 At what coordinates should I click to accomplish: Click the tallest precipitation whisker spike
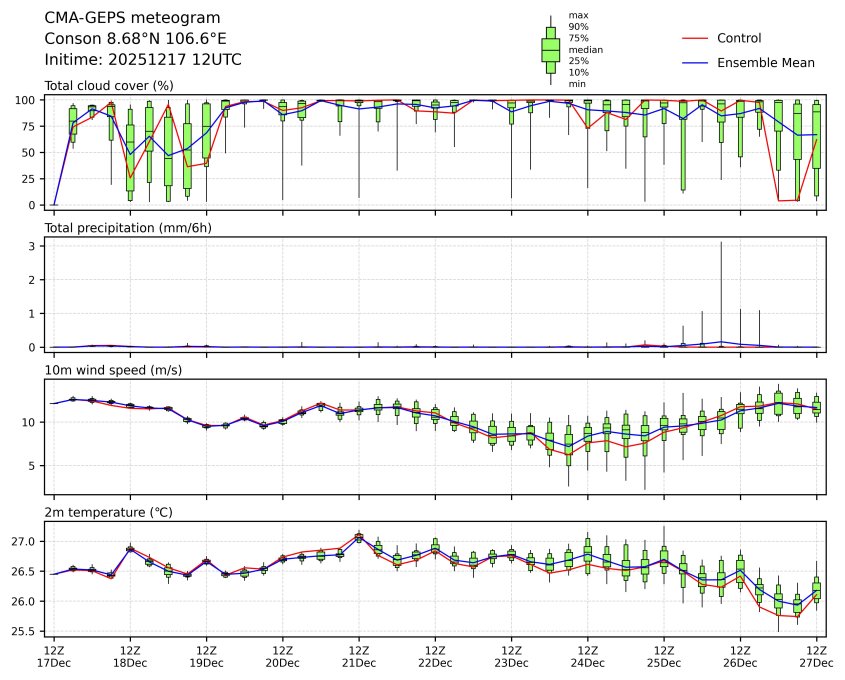pyautogui.click(x=721, y=290)
